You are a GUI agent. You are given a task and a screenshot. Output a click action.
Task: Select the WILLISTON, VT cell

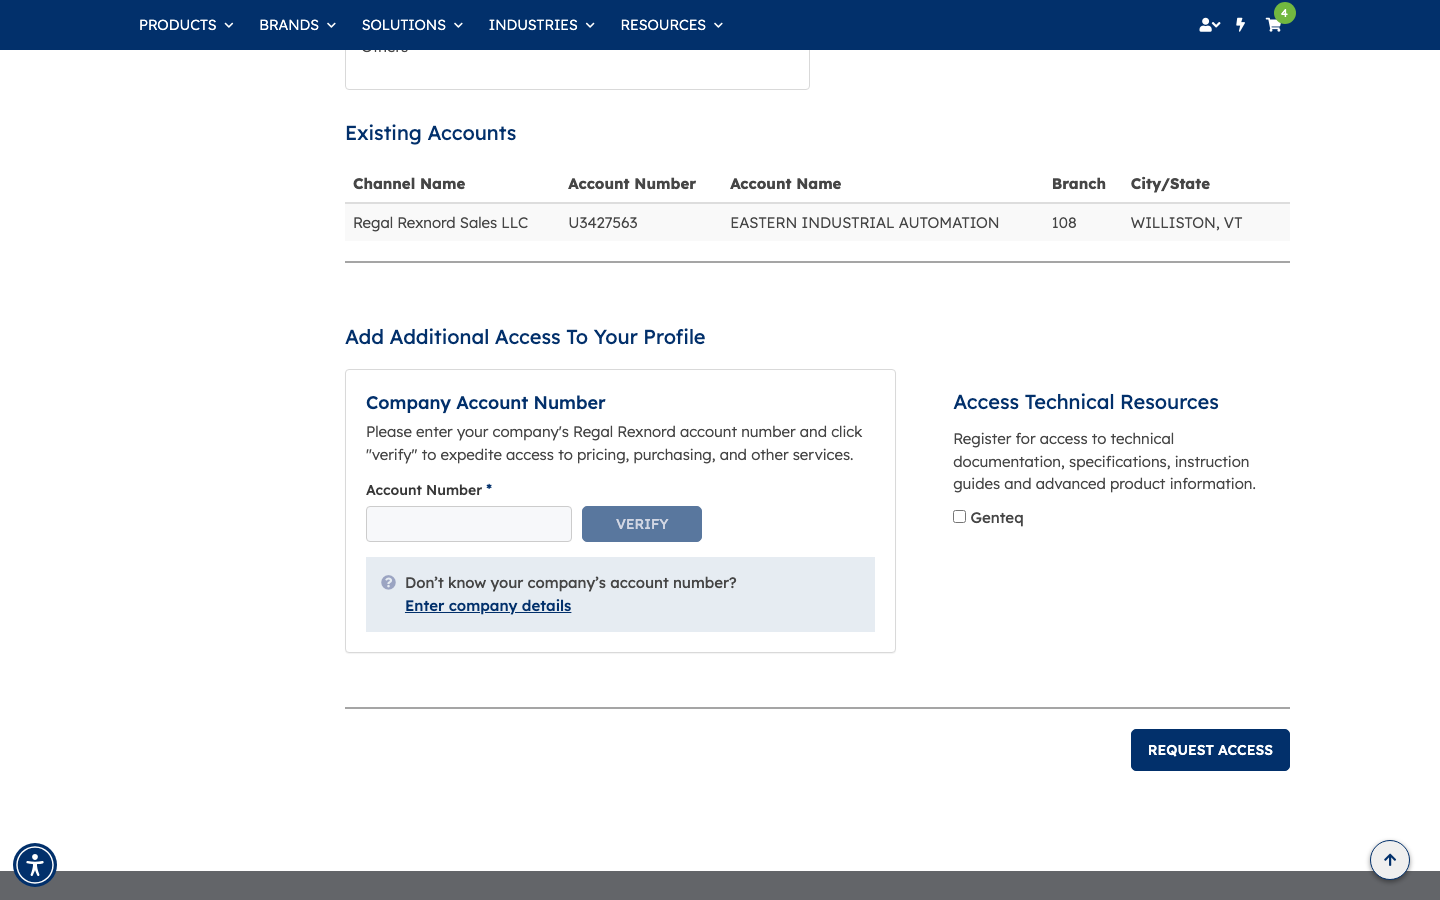point(1186,223)
